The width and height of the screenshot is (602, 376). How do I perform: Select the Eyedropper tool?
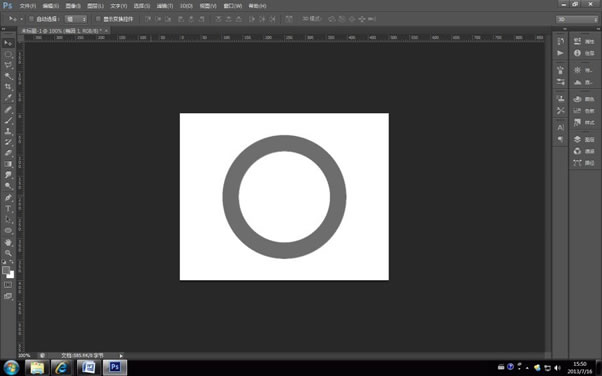(x=8, y=98)
